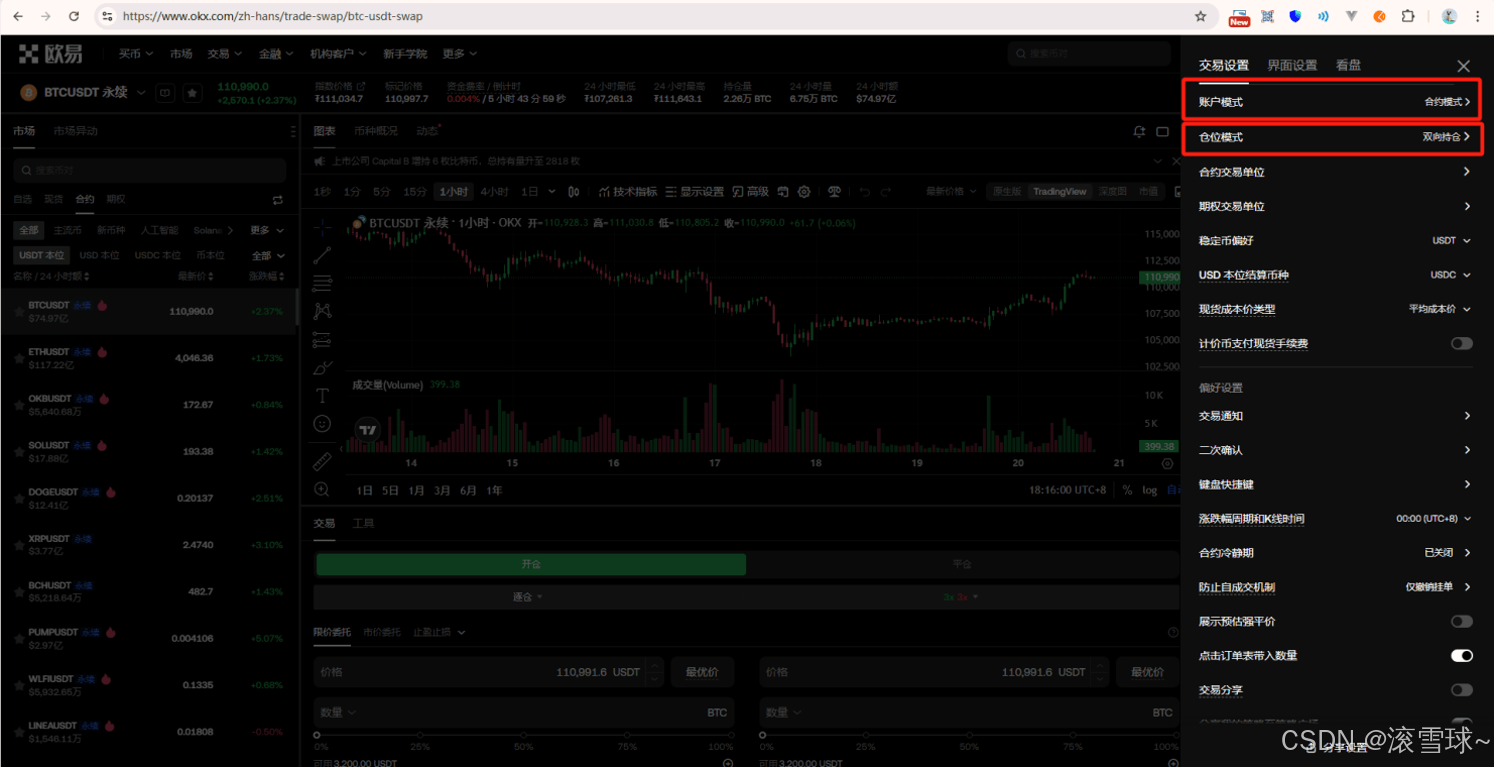Open the trading guide book icon
This screenshot has width=1495, height=767.
[x=166, y=93]
